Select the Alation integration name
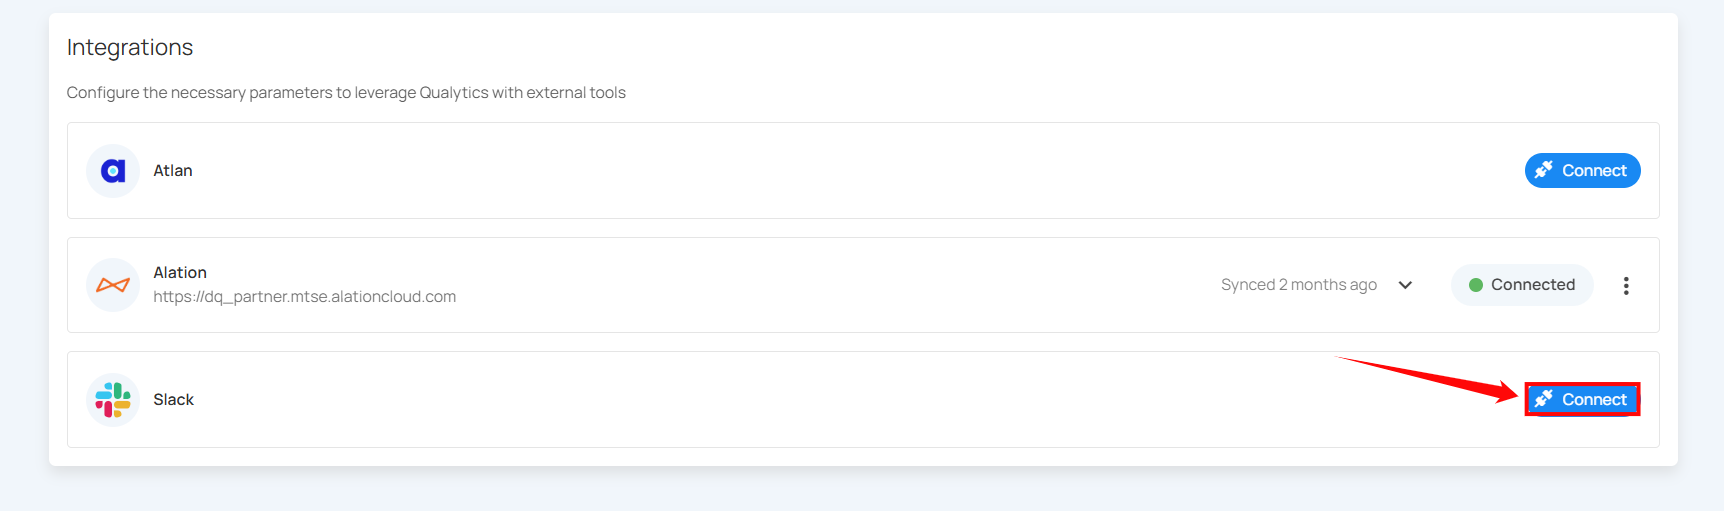 point(180,273)
